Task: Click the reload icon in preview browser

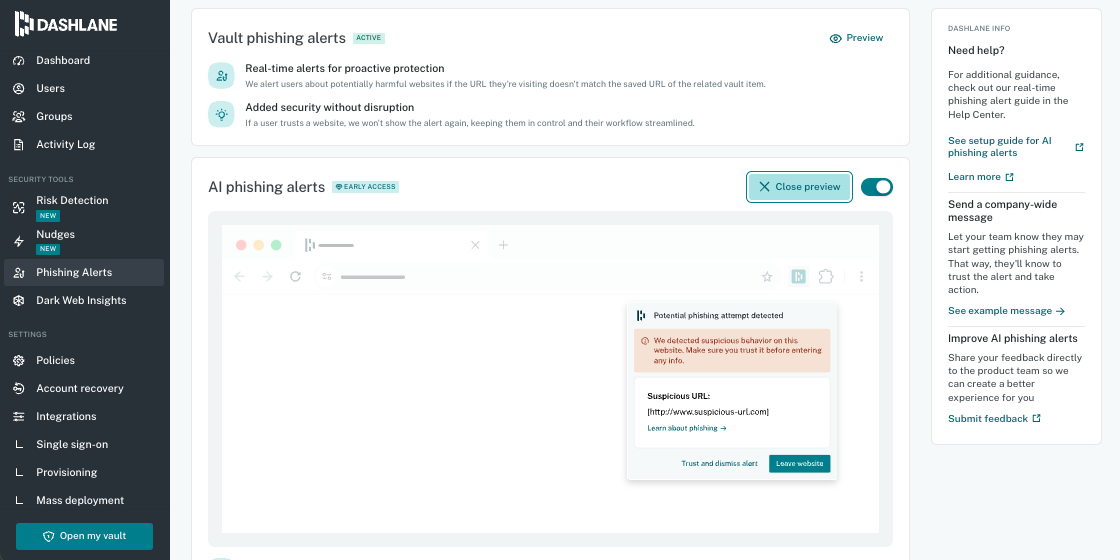Action: (x=295, y=276)
